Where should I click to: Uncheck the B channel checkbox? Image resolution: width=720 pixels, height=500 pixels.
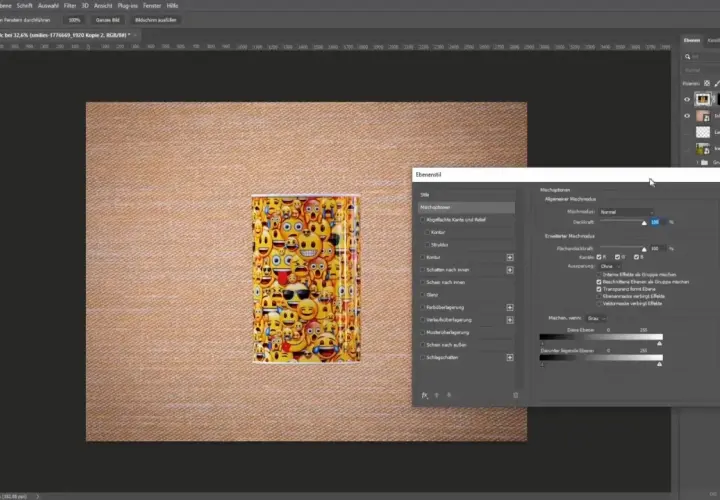click(636, 257)
